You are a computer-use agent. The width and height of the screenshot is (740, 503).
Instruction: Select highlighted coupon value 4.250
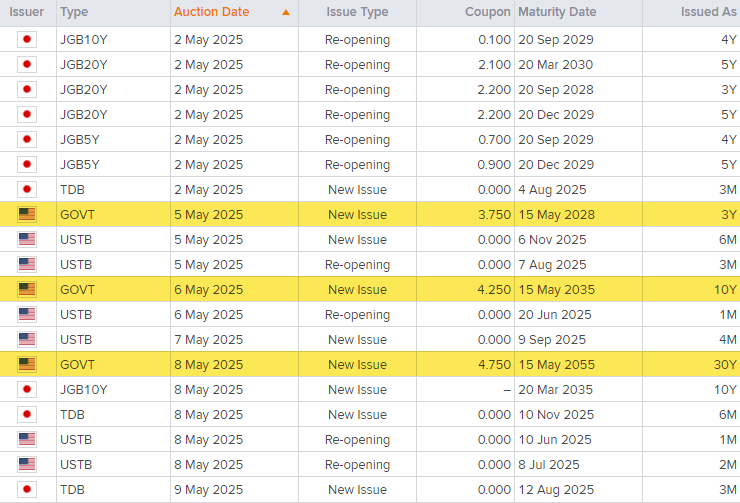point(494,290)
